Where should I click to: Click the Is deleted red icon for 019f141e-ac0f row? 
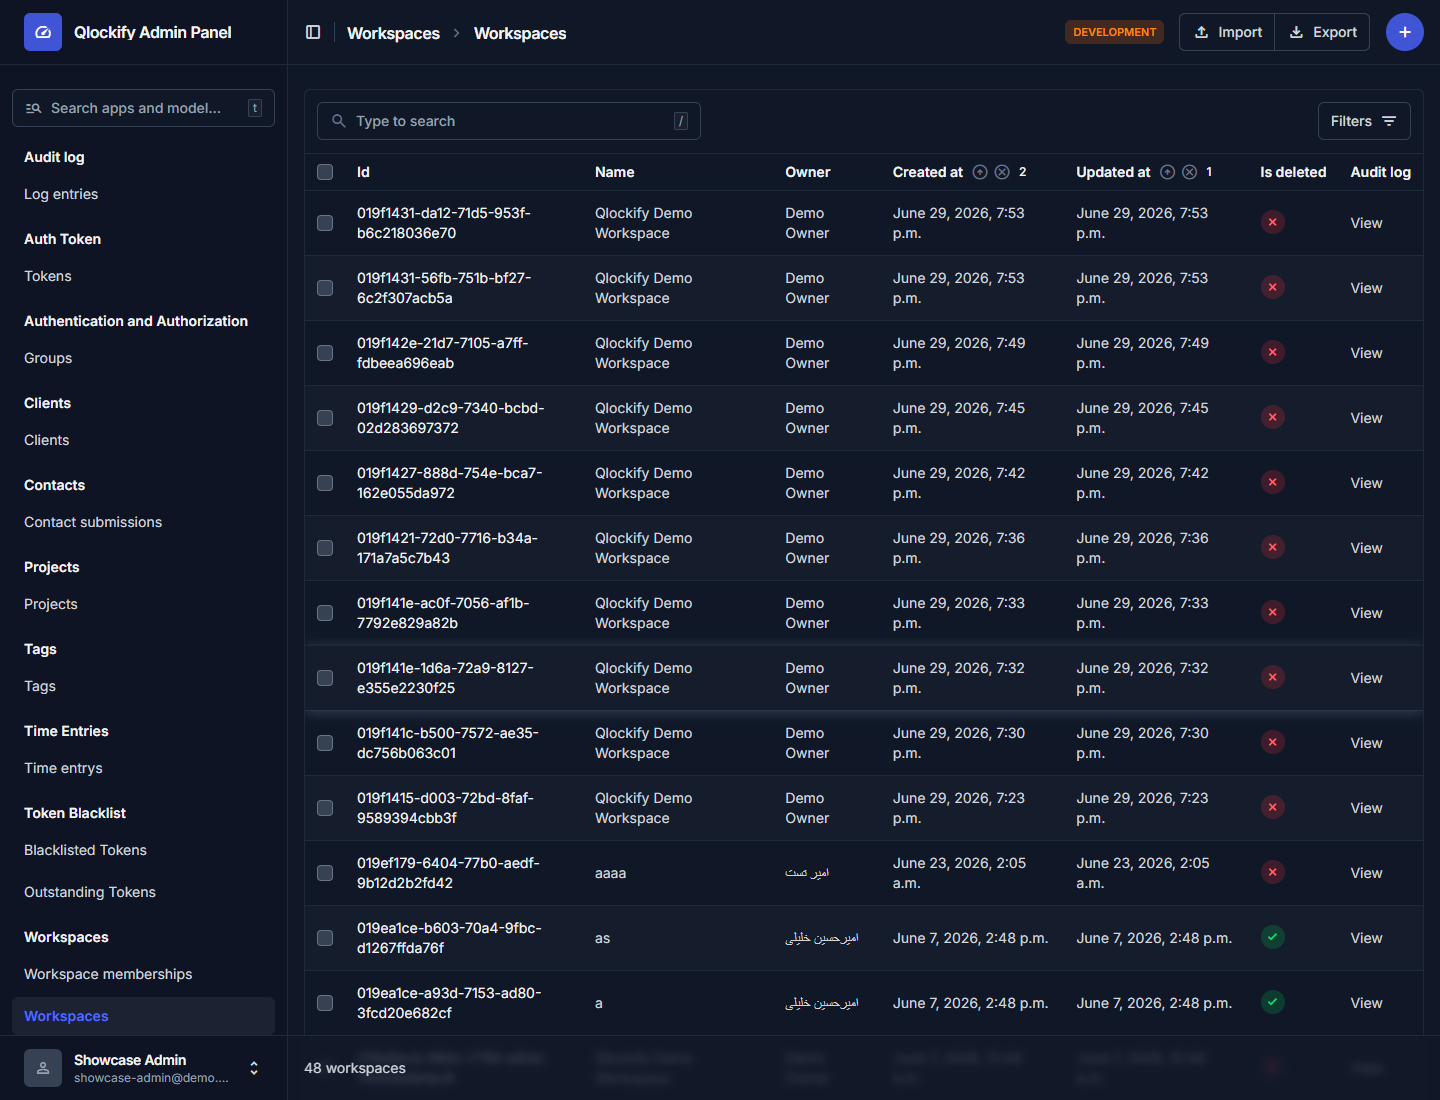point(1272,612)
